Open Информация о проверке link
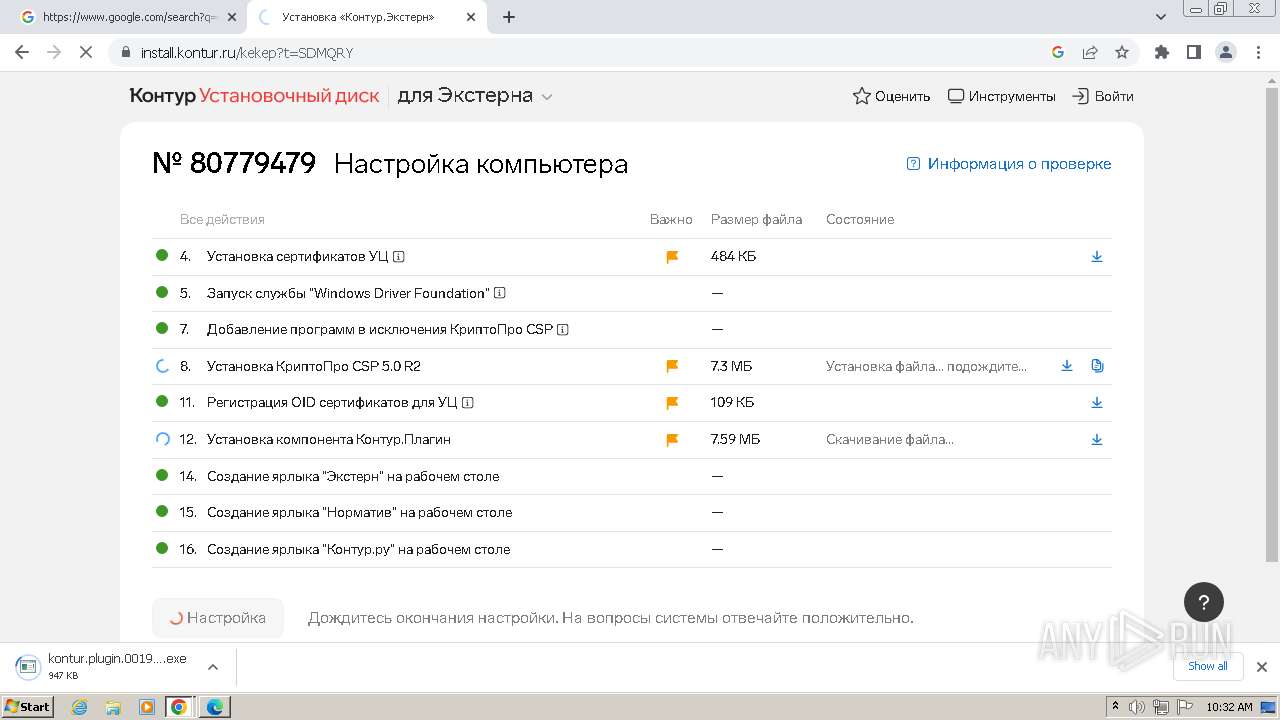The image size is (1280, 720). 1009,164
